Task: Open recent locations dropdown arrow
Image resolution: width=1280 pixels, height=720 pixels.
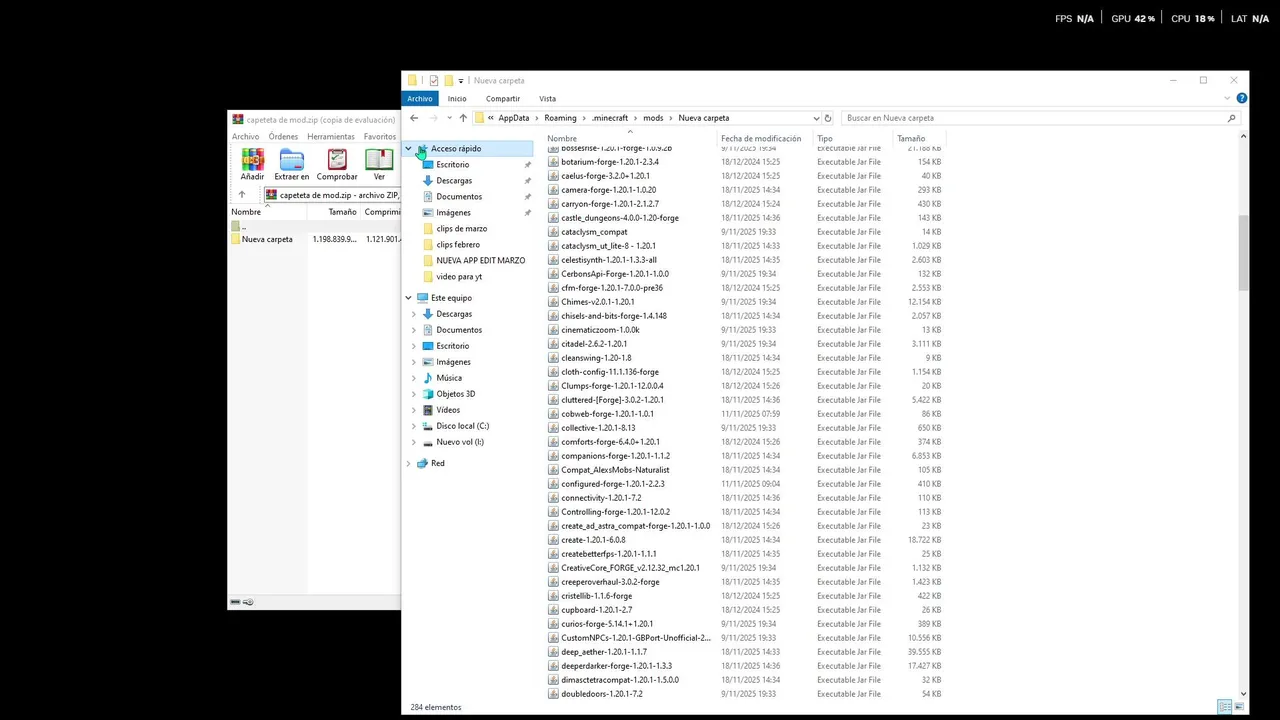Action: 449,118
